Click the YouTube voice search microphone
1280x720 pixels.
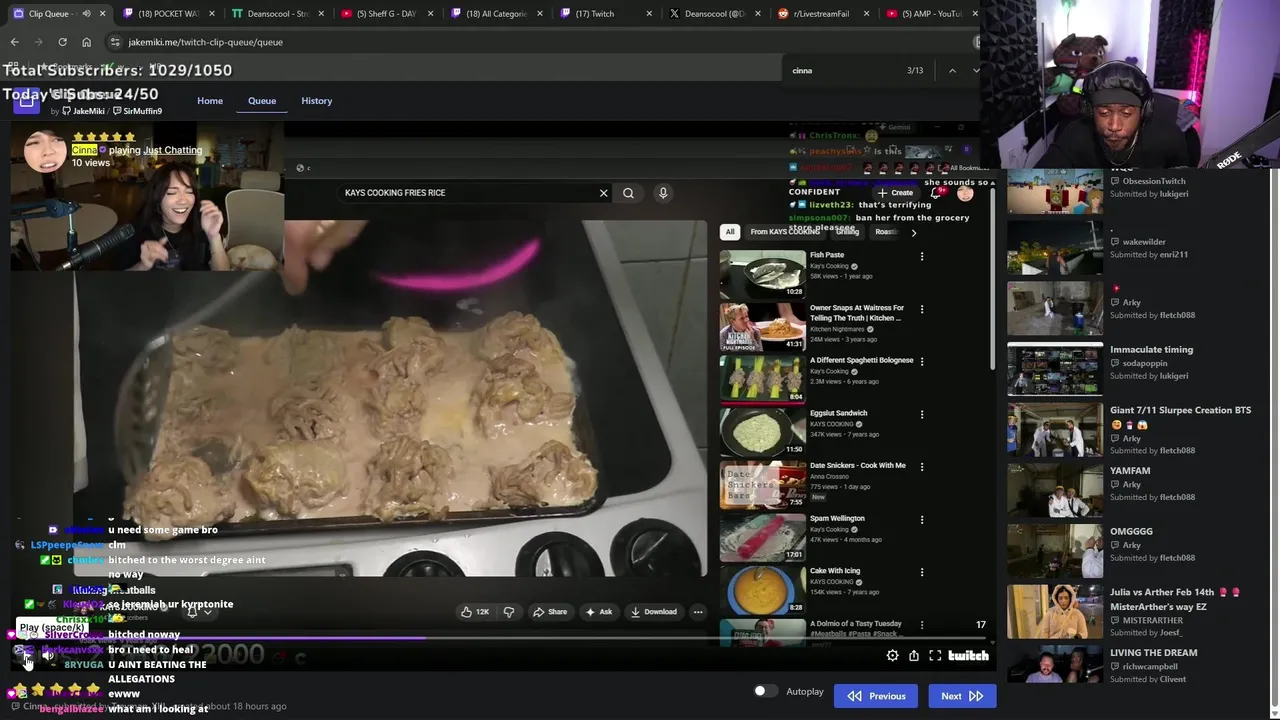tap(662, 193)
